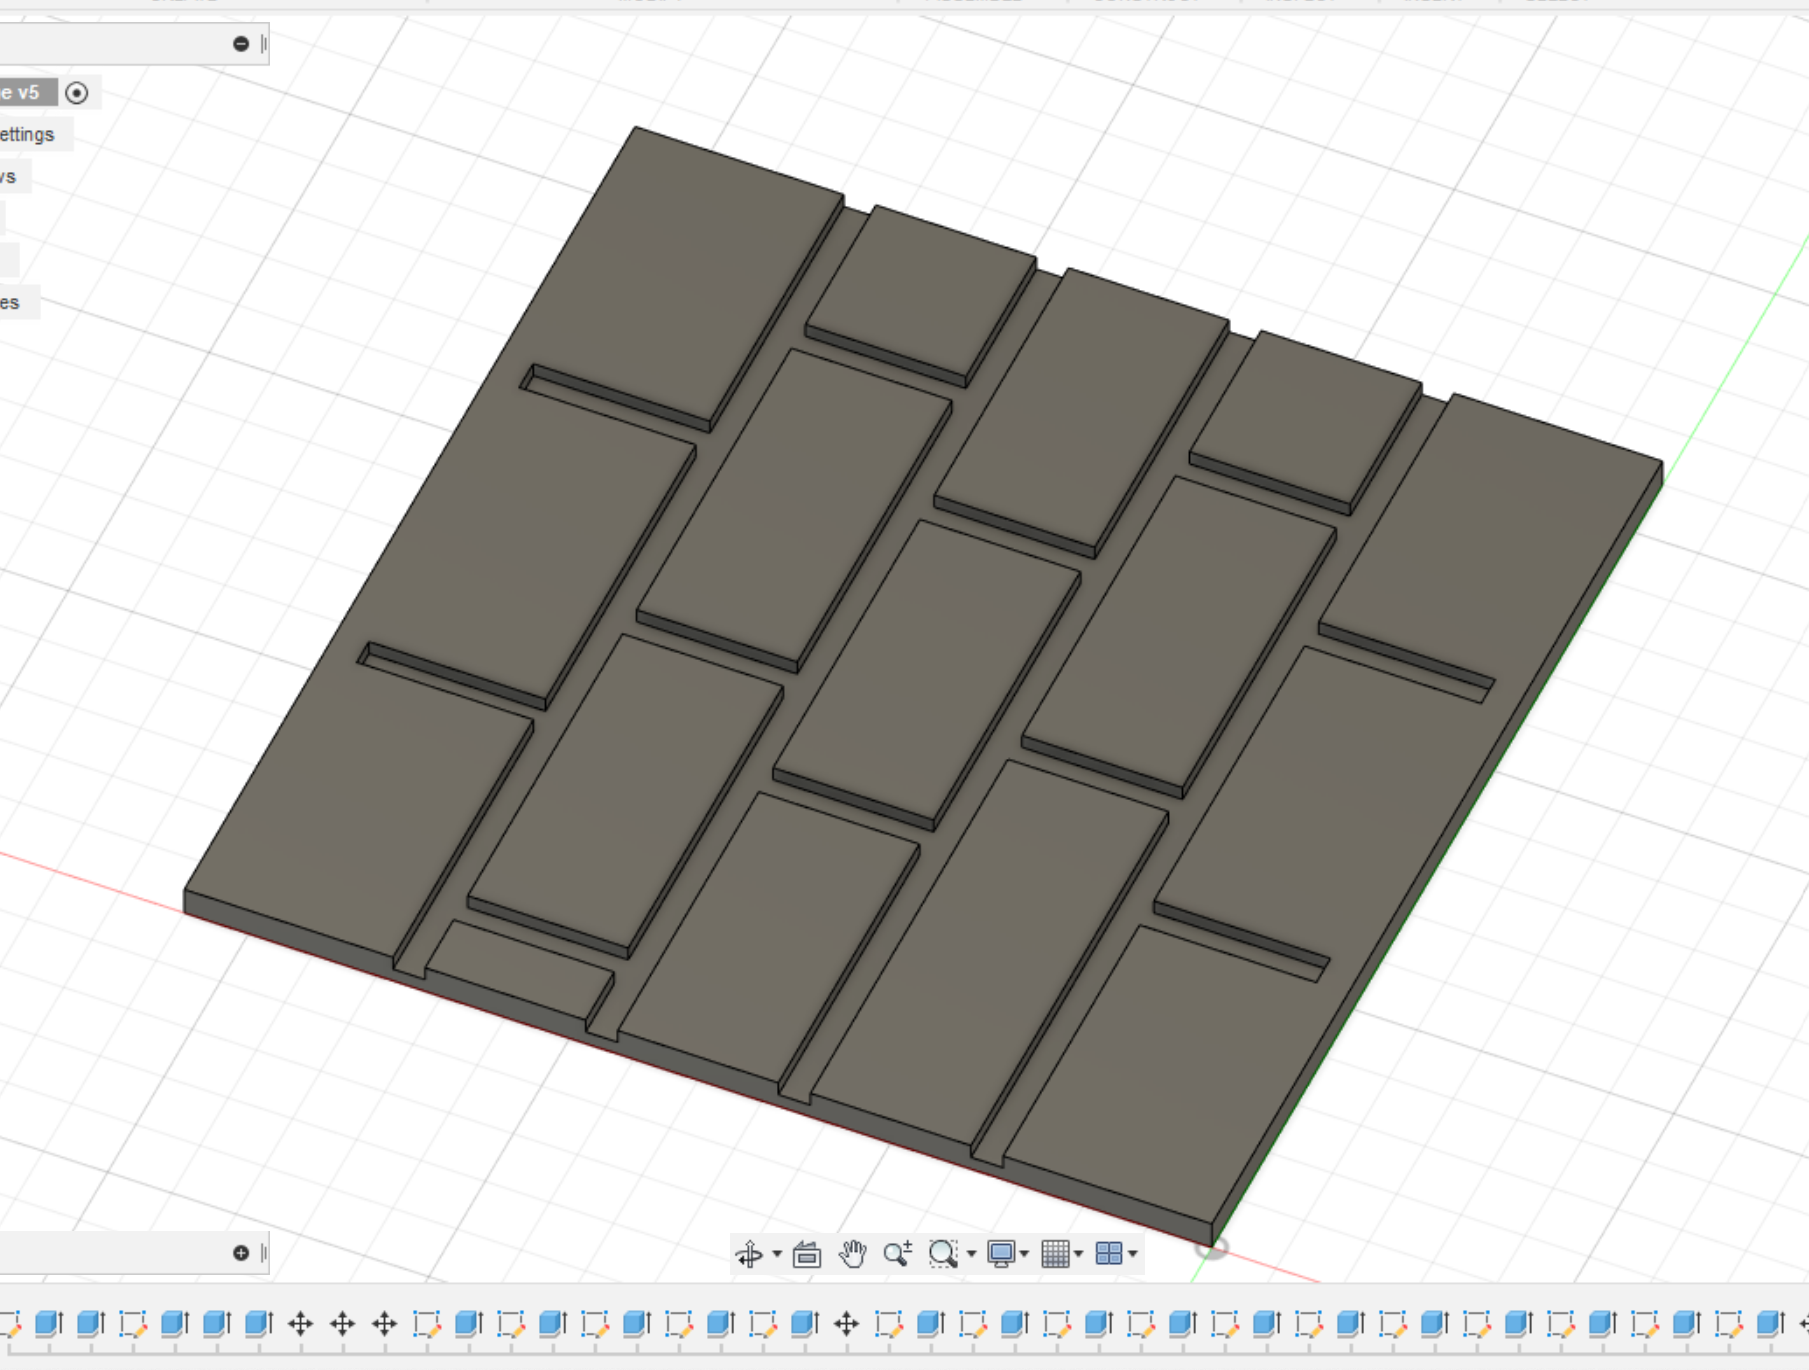Select the last of three adjacent Move features
The image size is (1809, 1370).
click(x=384, y=1324)
